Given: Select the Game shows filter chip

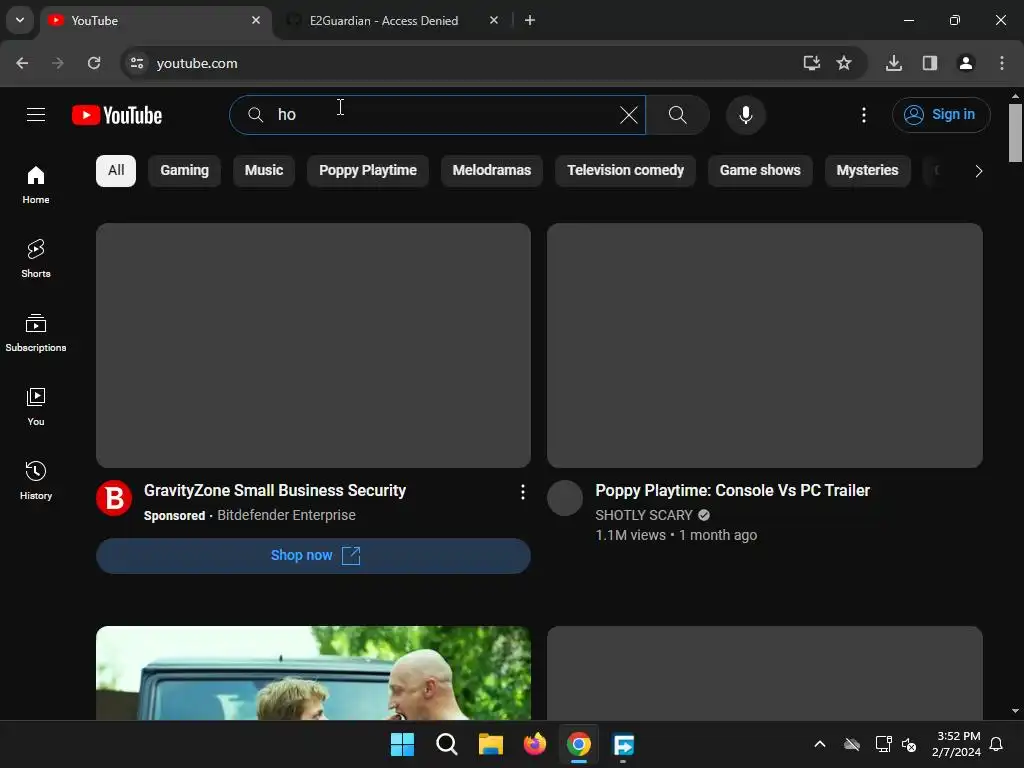Looking at the screenshot, I should click(x=760, y=170).
